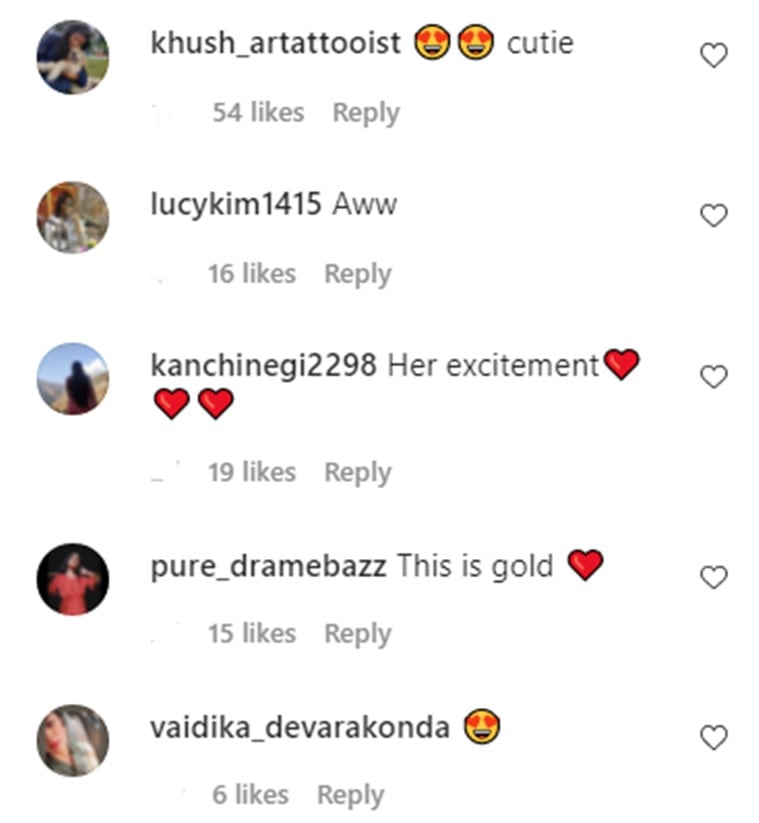Reply to khush_artattooist's comment
Screen dimensions: 759x823
366,113
